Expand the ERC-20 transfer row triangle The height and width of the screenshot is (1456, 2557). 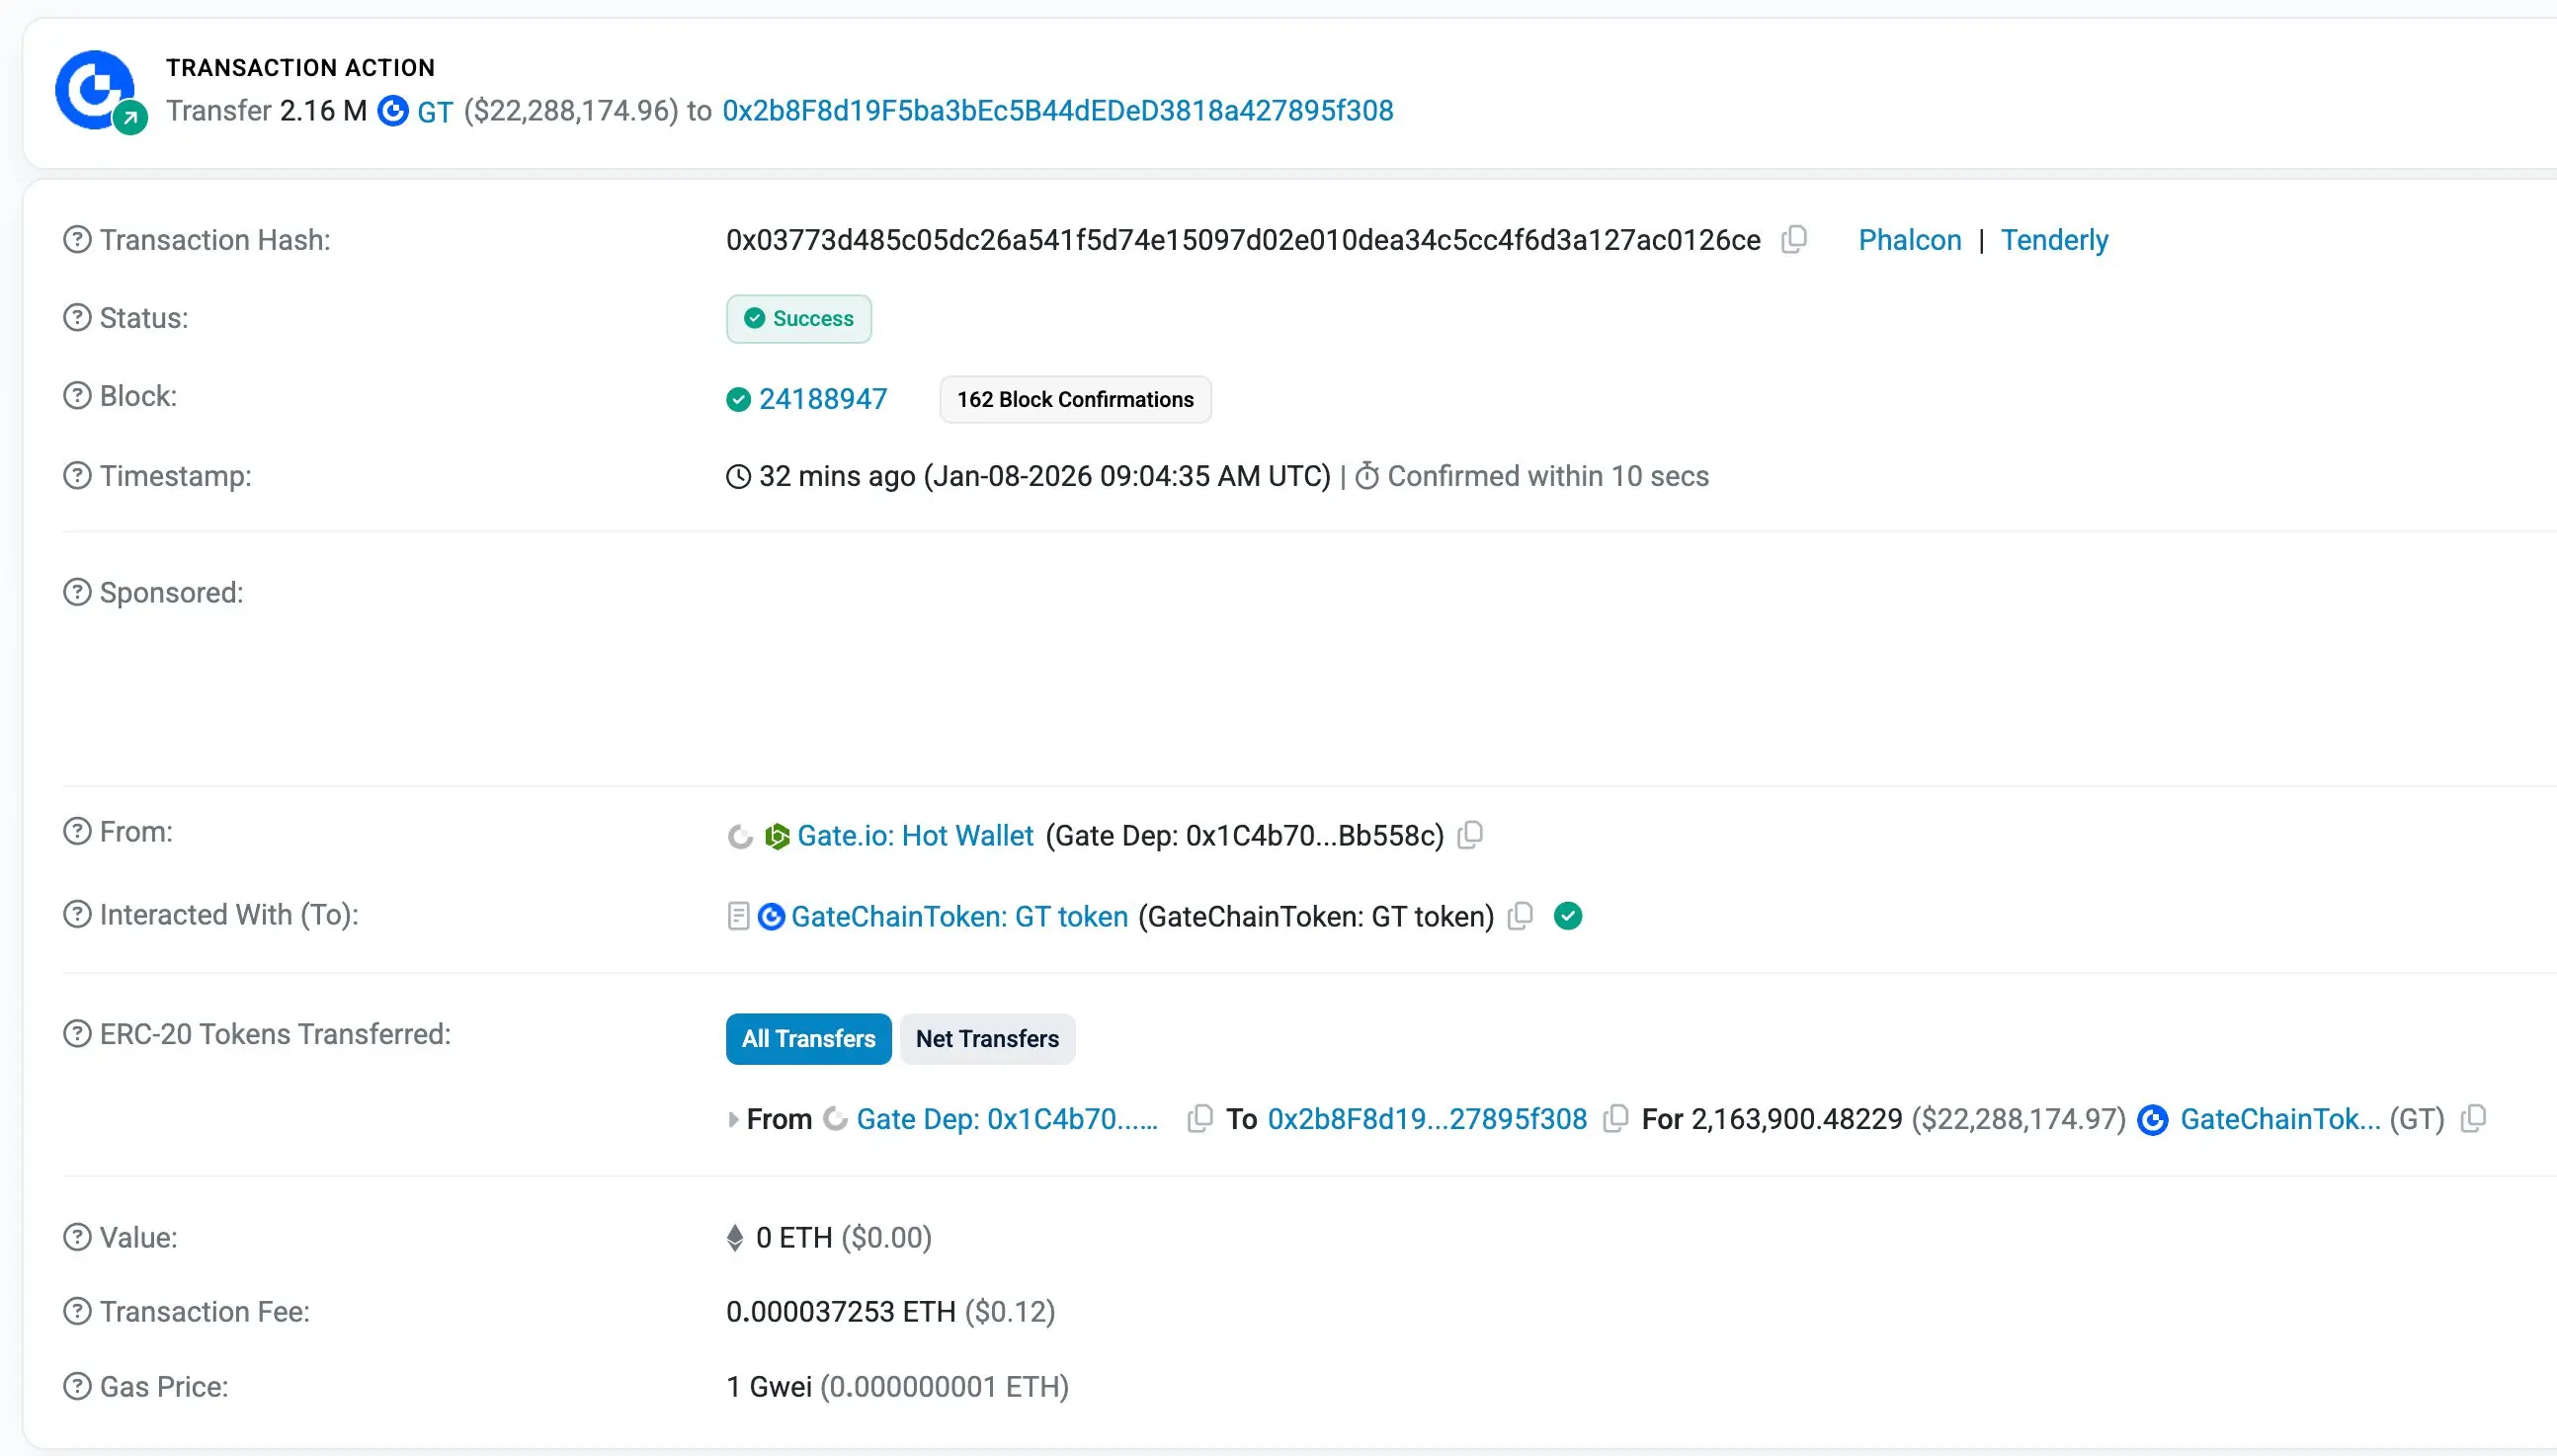point(733,1120)
